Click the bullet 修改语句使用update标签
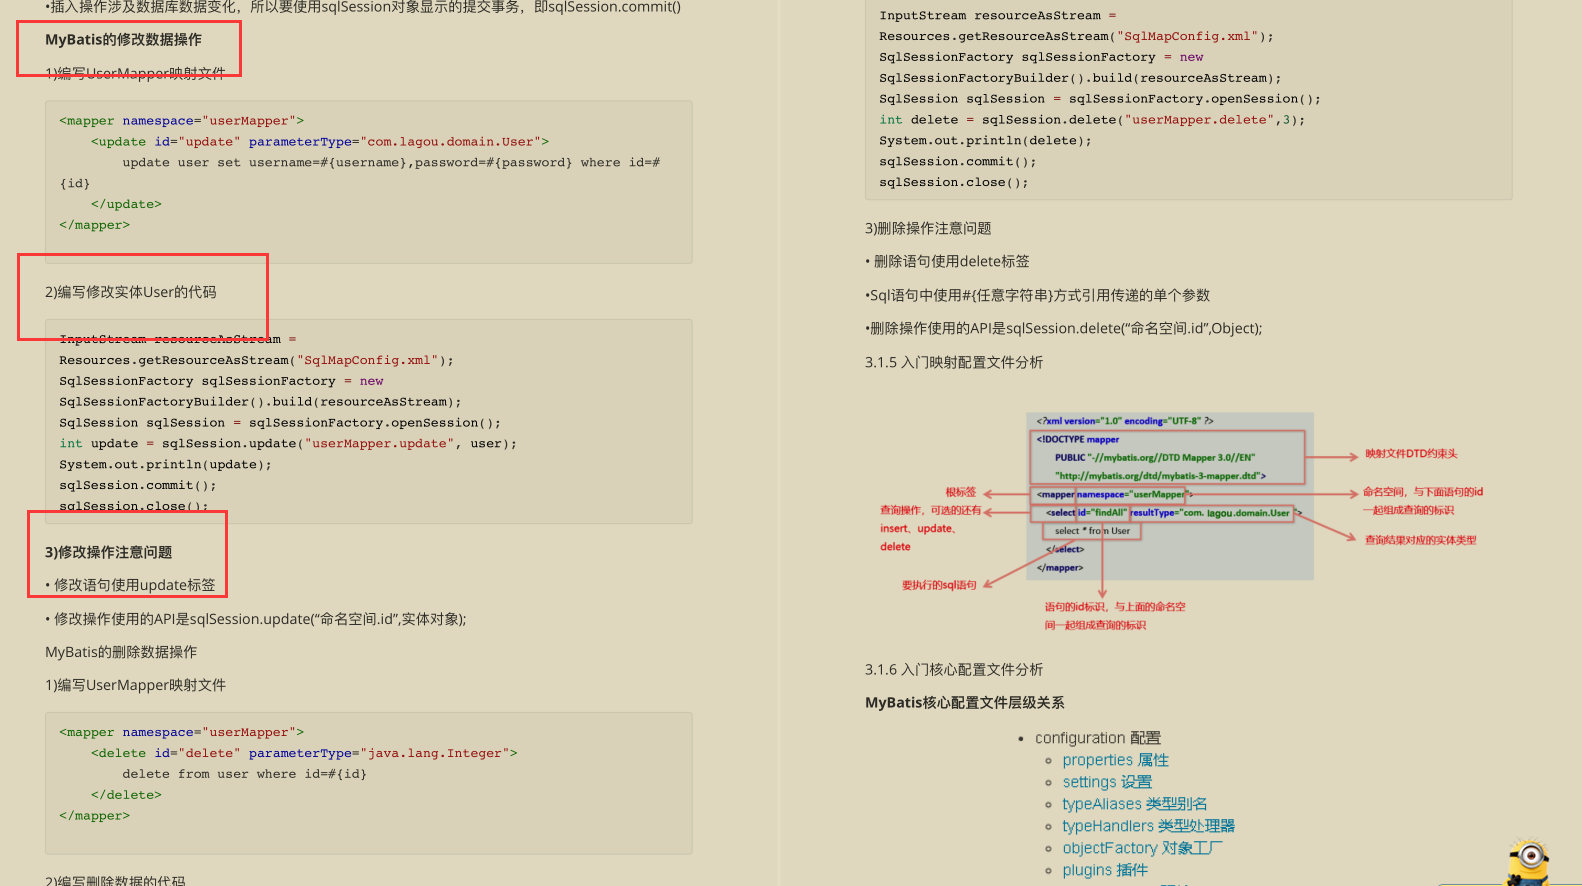This screenshot has height=886, width=1582. pos(130,585)
